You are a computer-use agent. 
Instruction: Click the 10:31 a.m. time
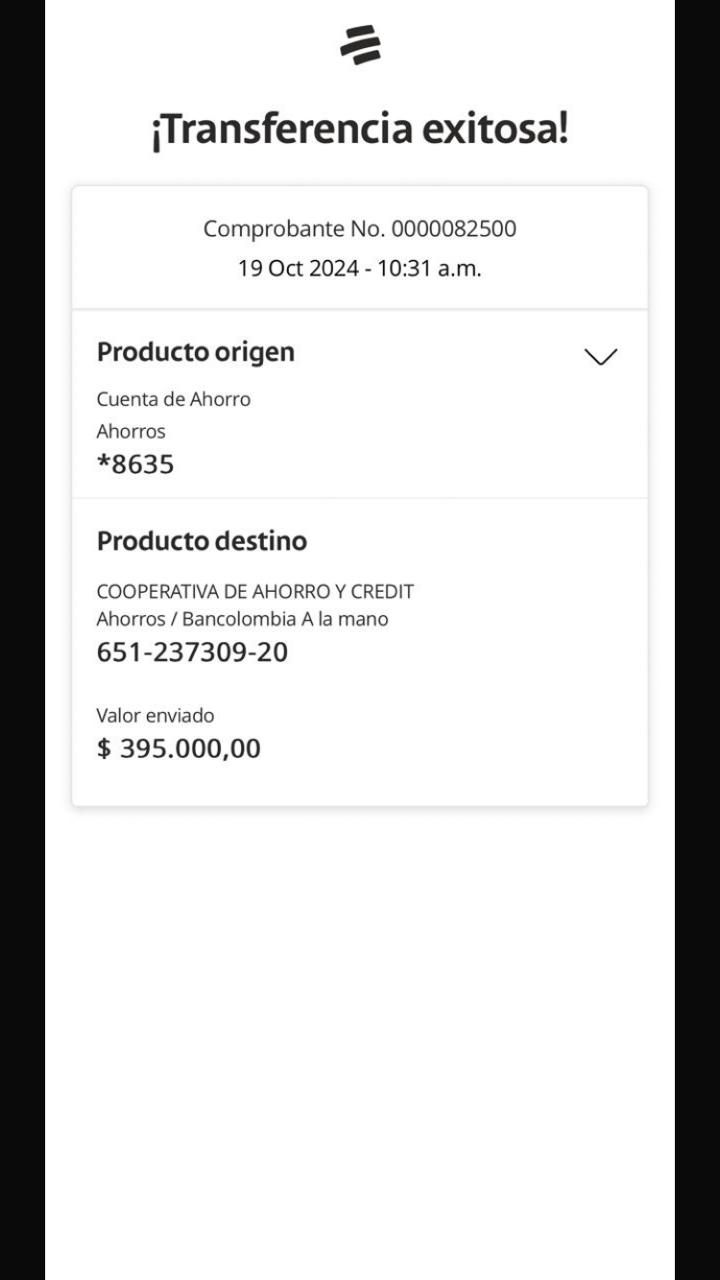tap(428, 269)
